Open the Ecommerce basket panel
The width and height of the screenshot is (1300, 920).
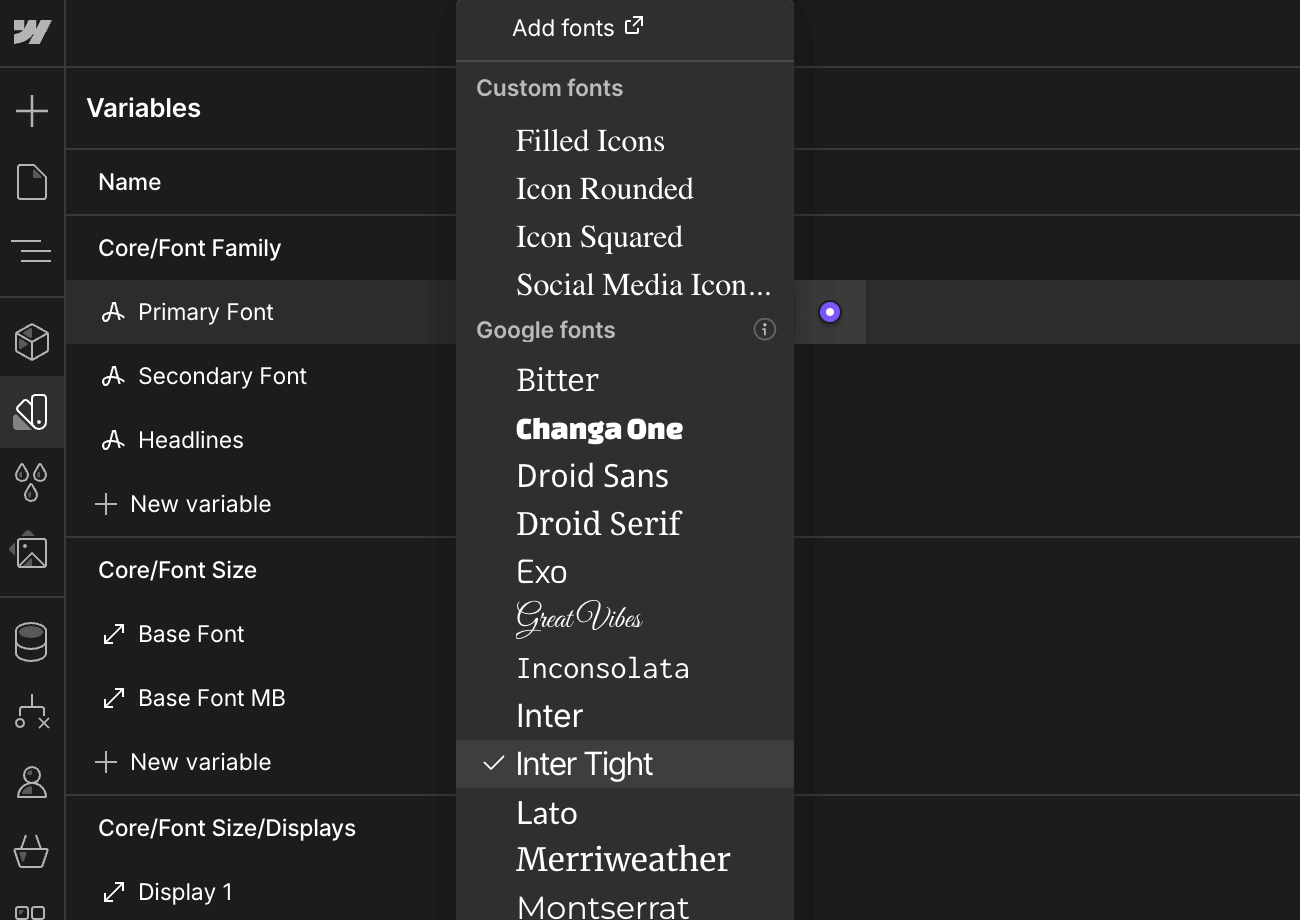[32, 852]
